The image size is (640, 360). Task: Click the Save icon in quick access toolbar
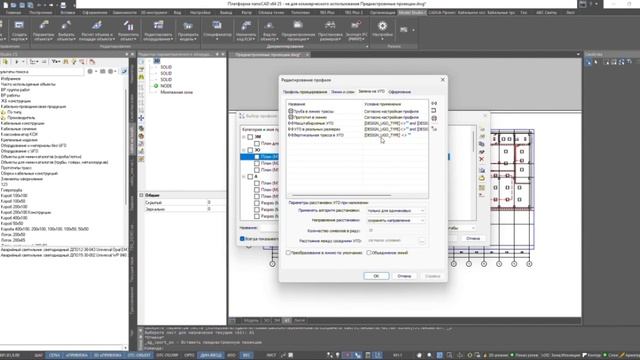pyautogui.click(x=22, y=5)
